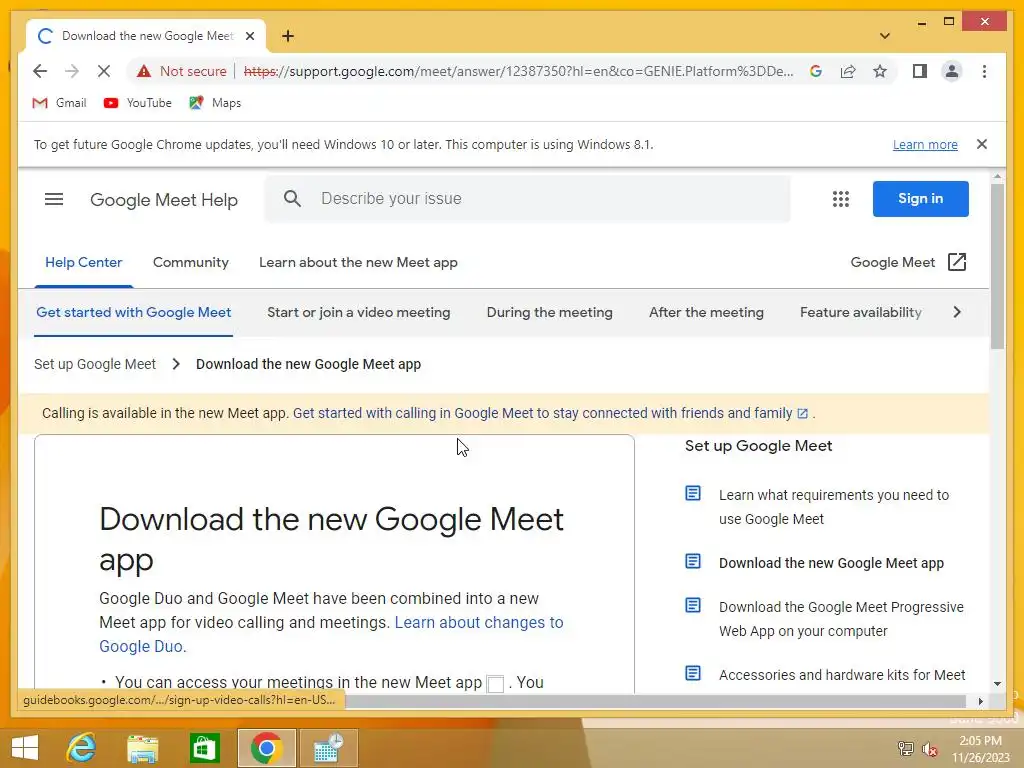Click the page URL in address bar
This screenshot has width=1024, height=768.
point(519,71)
